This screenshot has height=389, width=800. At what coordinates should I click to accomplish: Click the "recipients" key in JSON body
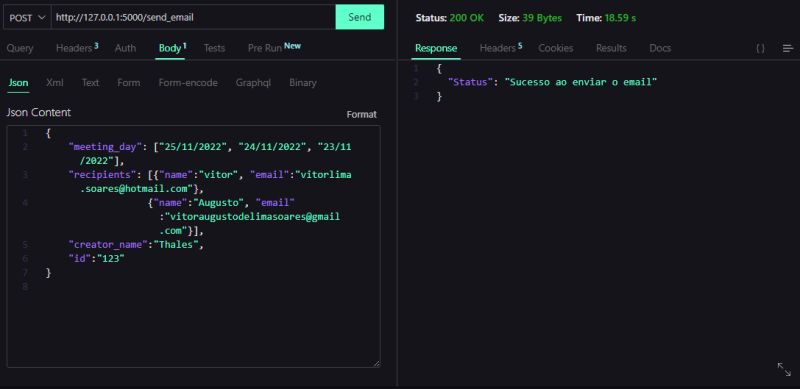click(x=104, y=175)
